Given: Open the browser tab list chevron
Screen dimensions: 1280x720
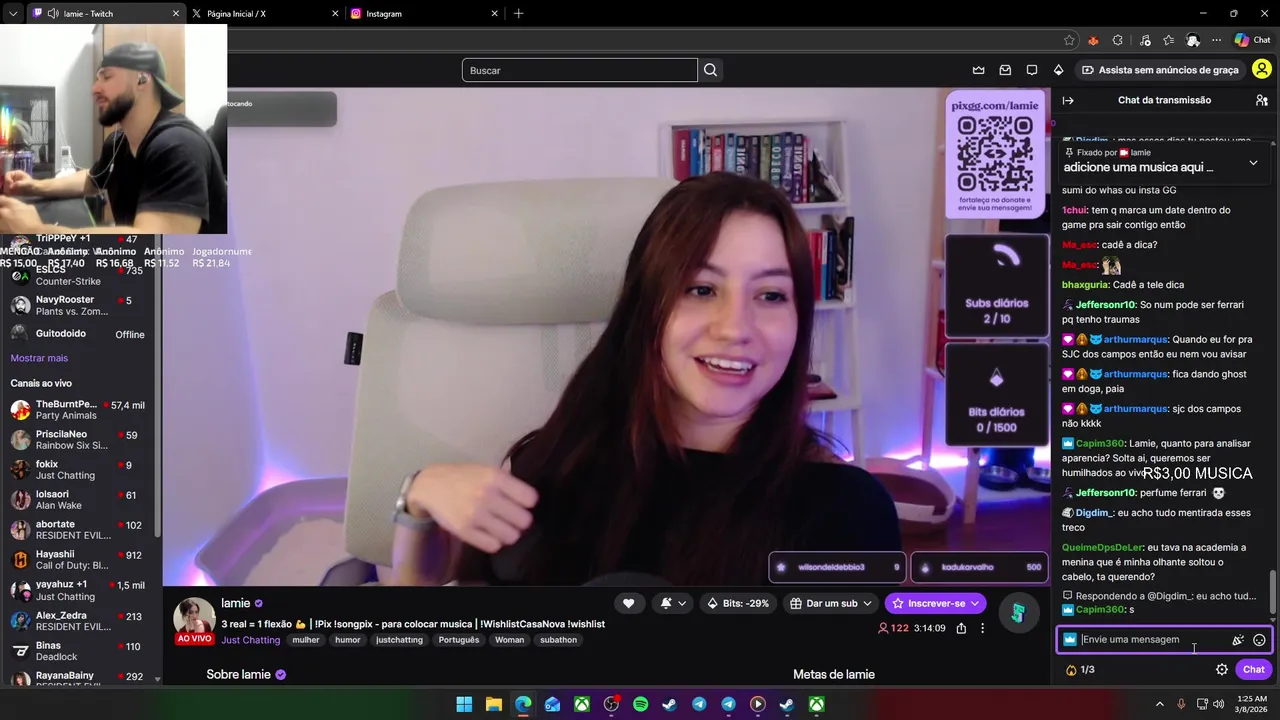Looking at the screenshot, I should 13,14.
